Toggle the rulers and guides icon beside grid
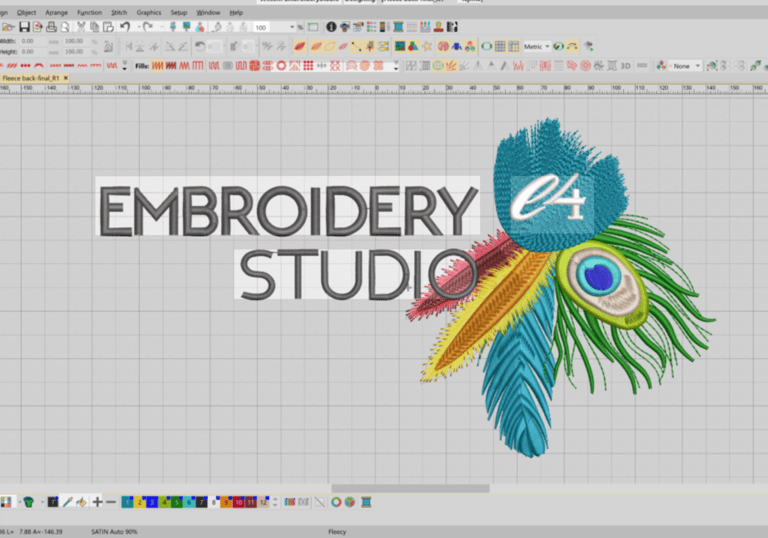Viewport: 768px width, 538px height. (x=513, y=47)
